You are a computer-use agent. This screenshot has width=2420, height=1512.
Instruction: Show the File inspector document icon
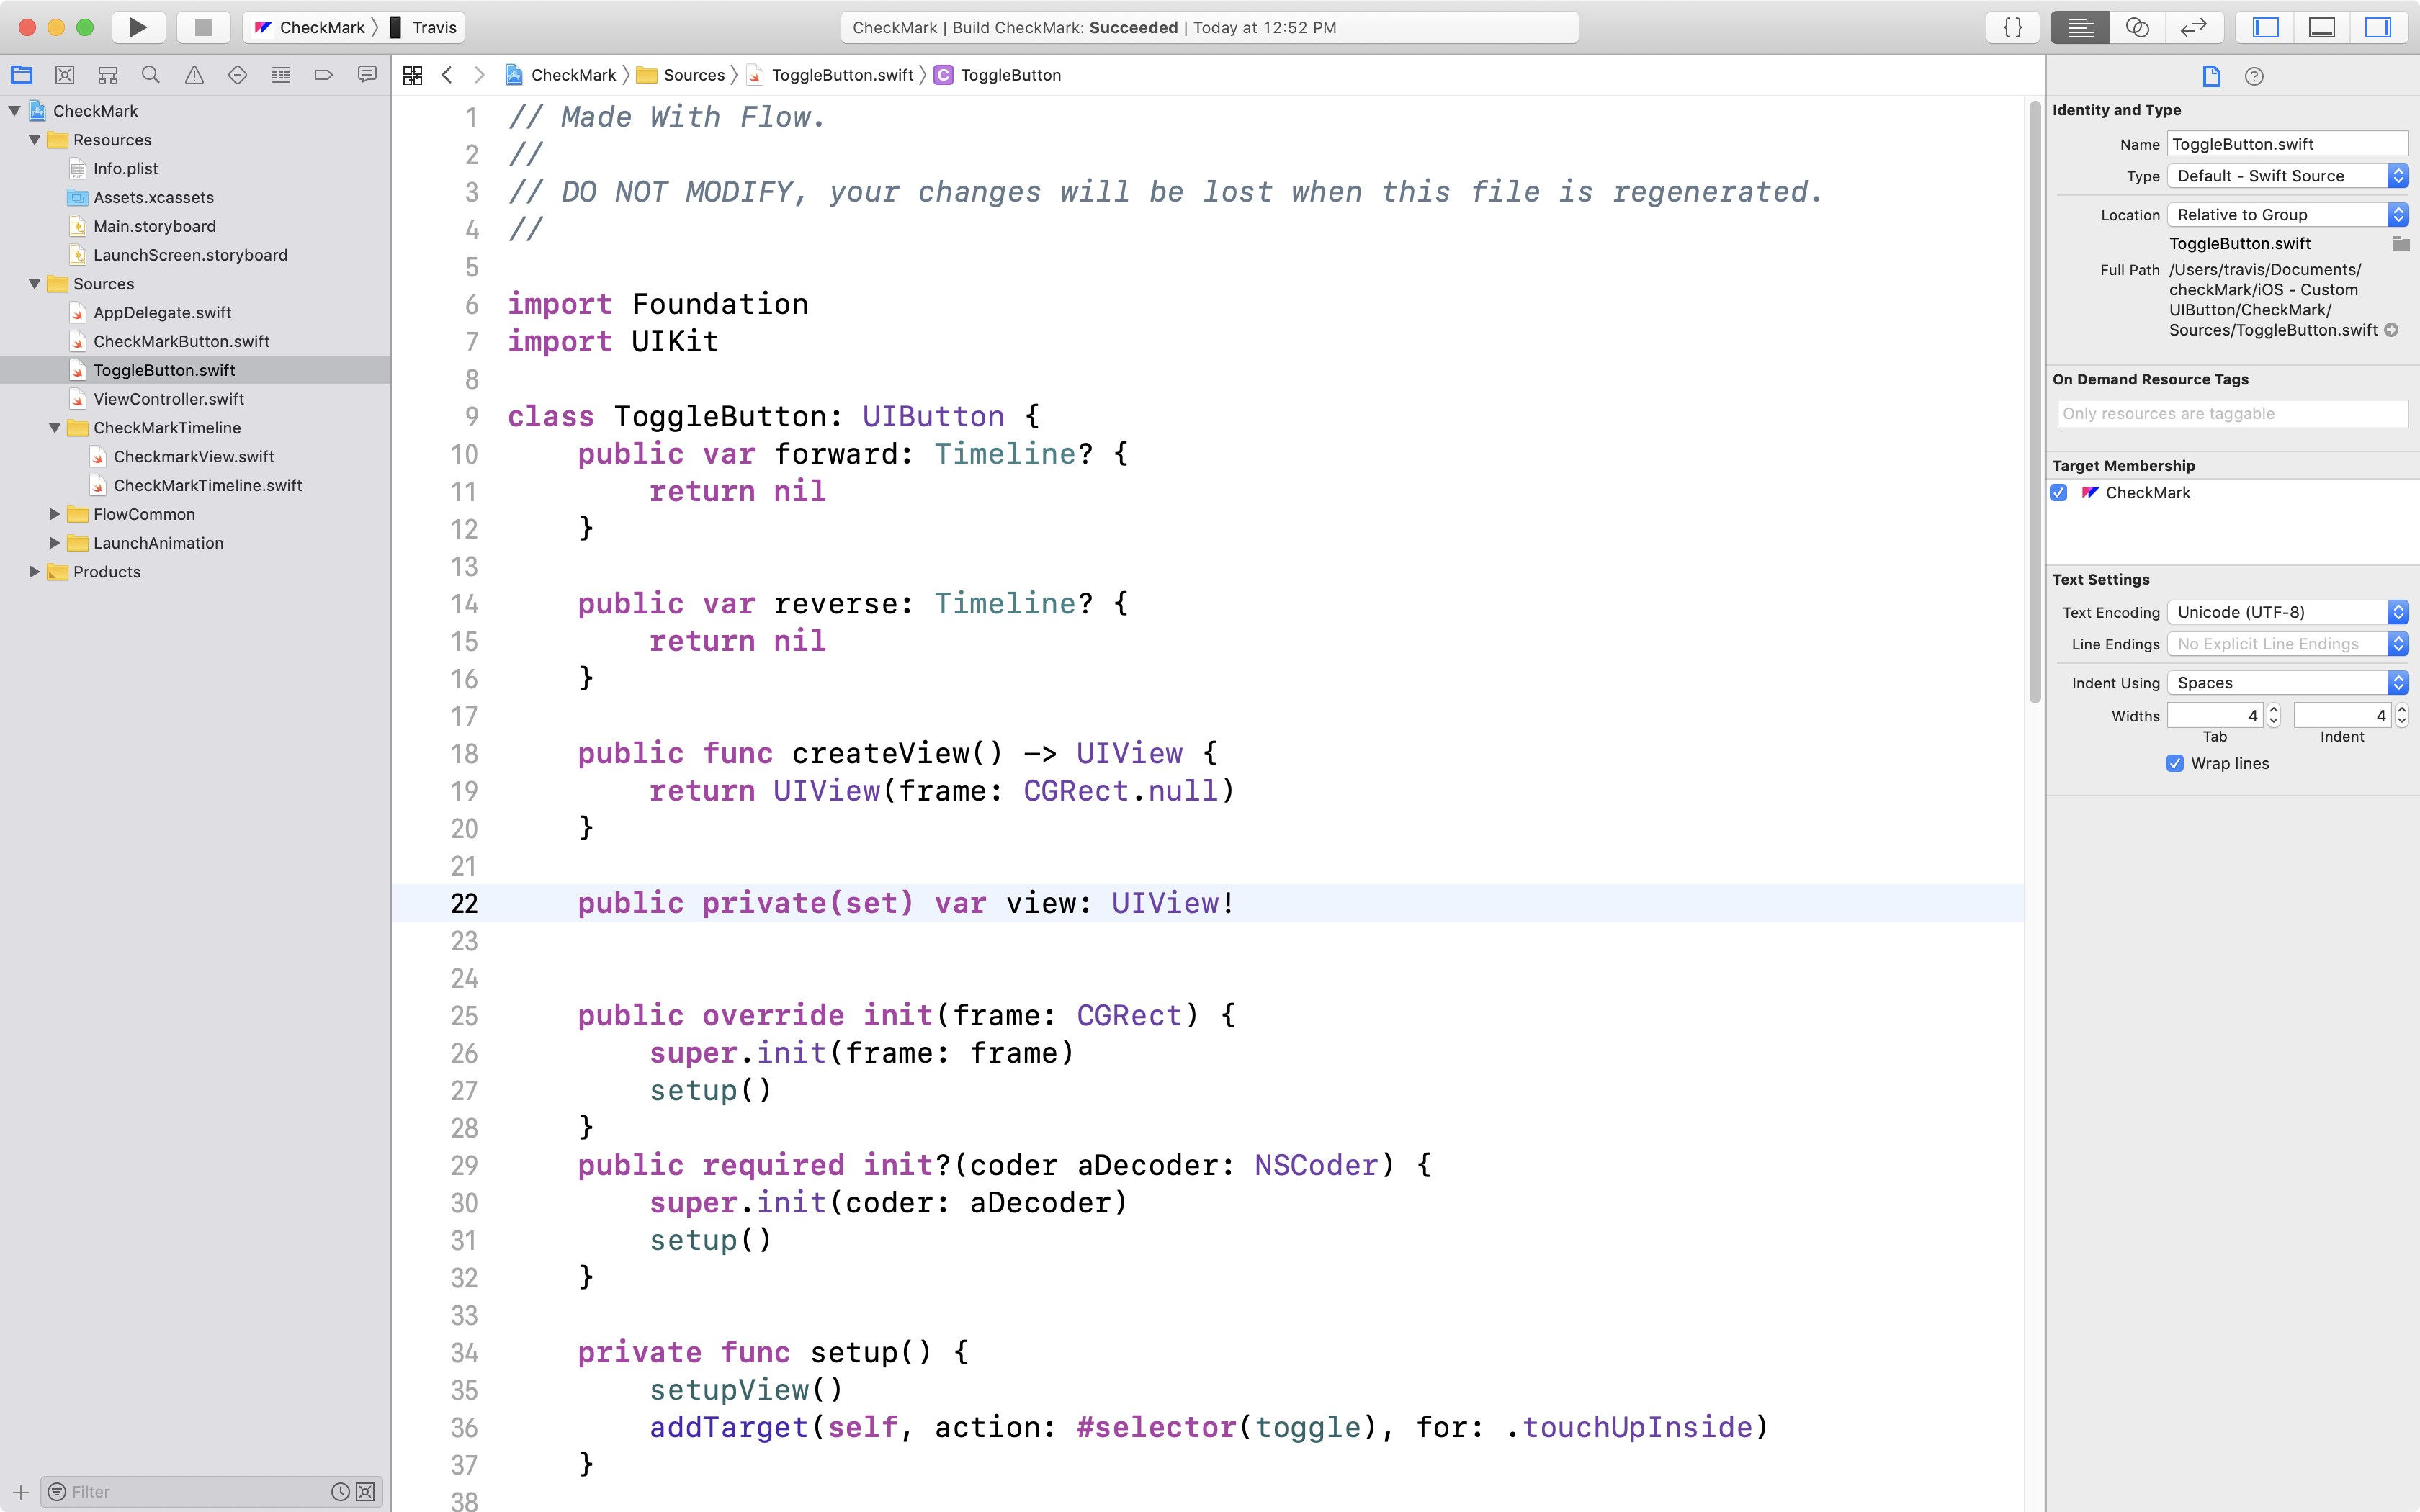pos(2212,76)
